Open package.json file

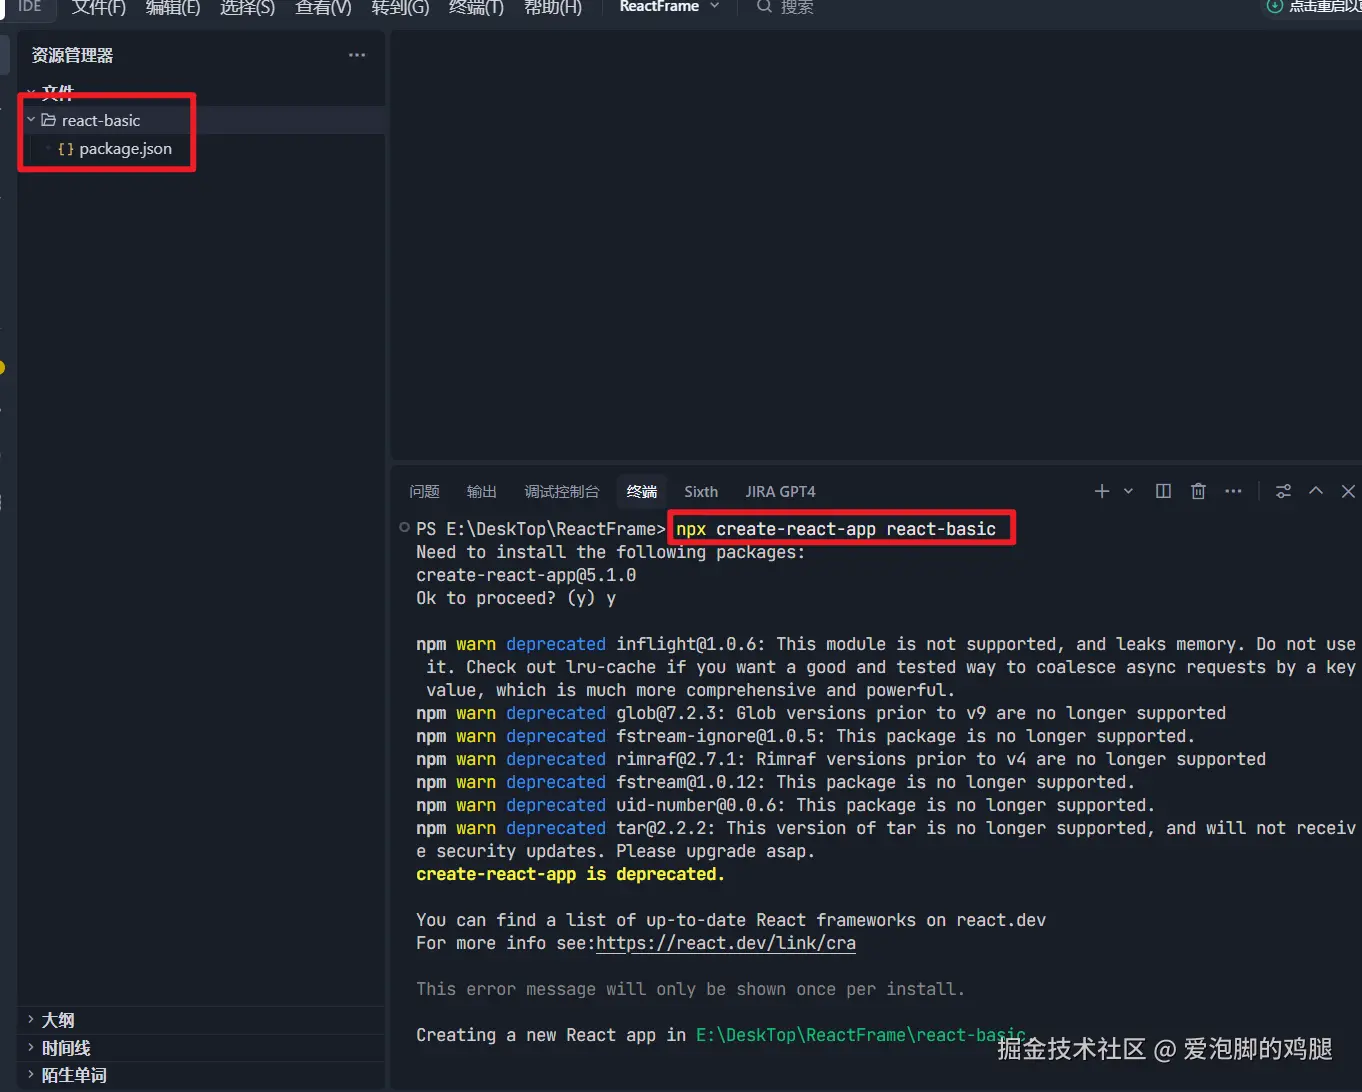click(x=125, y=148)
